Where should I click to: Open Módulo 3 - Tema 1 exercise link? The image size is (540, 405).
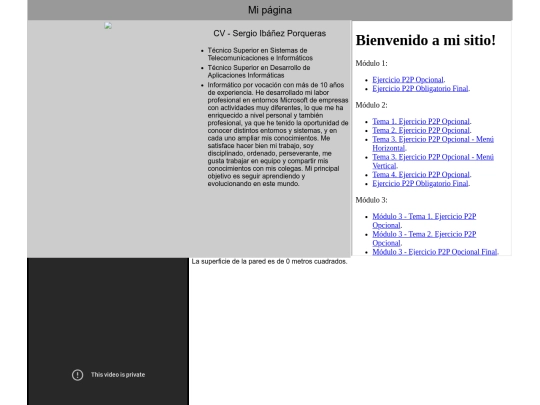pos(424,221)
